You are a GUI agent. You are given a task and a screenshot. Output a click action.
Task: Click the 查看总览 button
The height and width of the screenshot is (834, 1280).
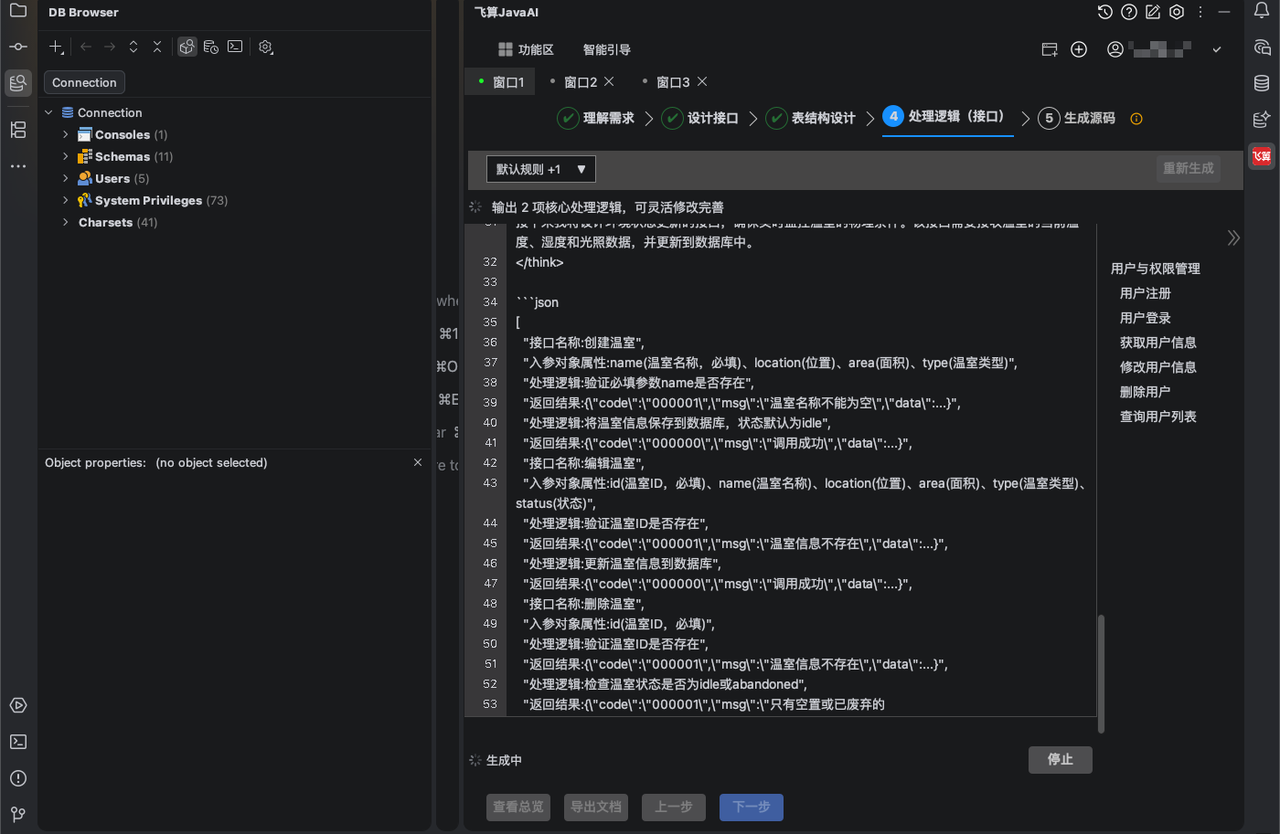click(519, 807)
